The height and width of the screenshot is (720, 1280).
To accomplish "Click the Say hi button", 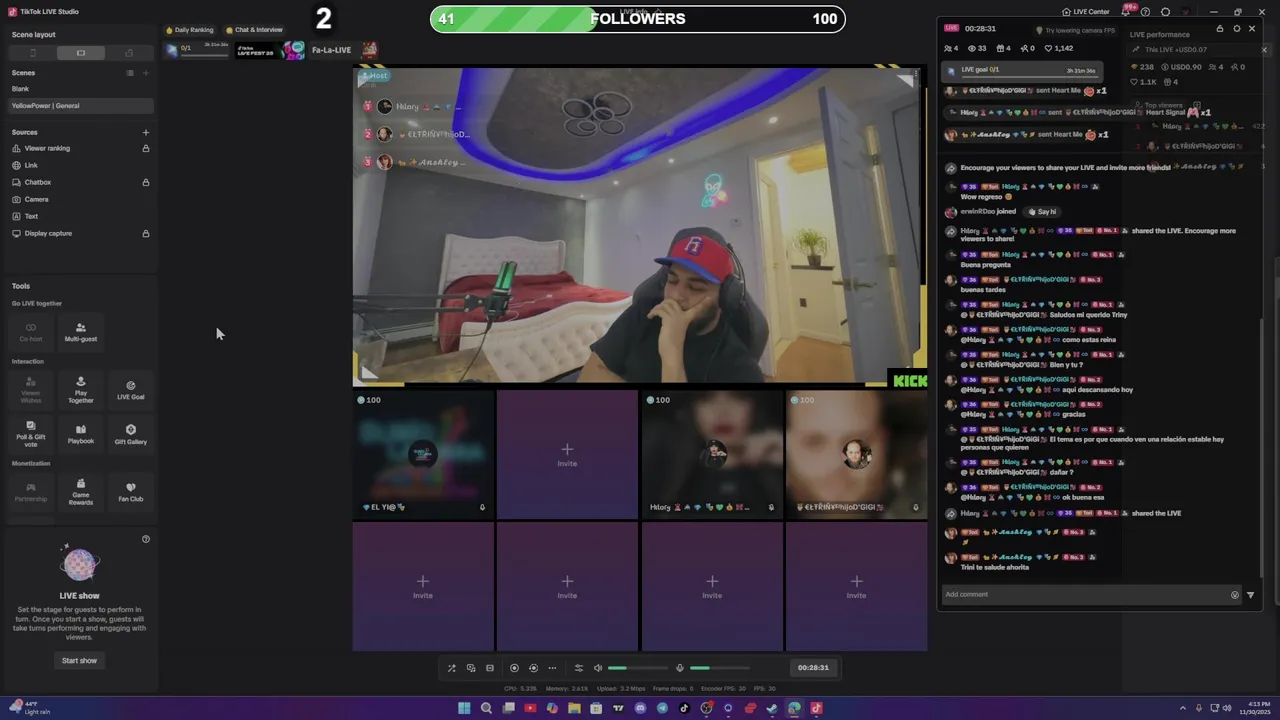I will [1042, 212].
